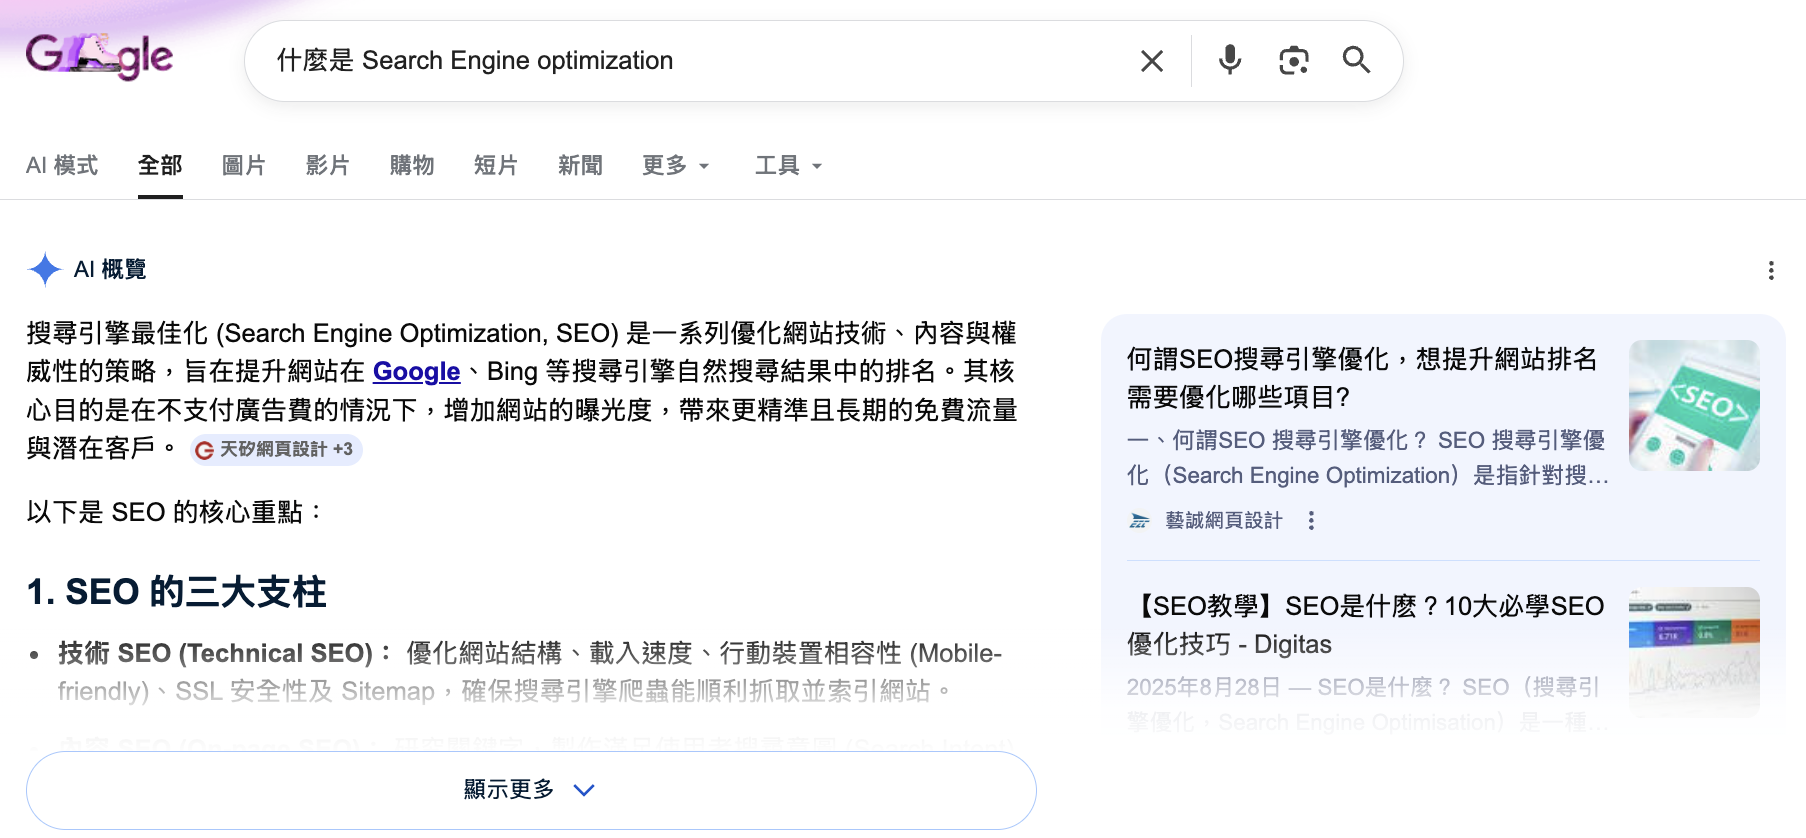
Task: Click the Google doodle logo
Action: [99, 56]
